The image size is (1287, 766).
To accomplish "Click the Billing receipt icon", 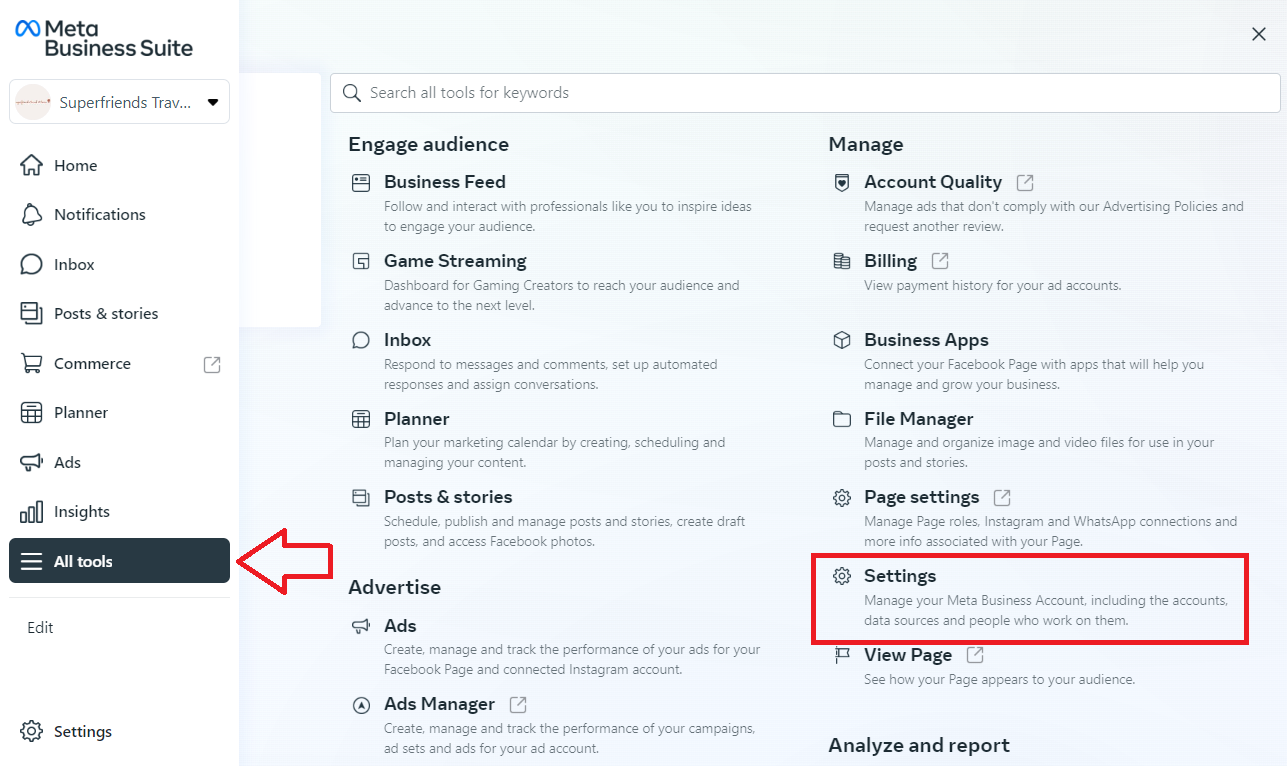I will pyautogui.click(x=842, y=261).
